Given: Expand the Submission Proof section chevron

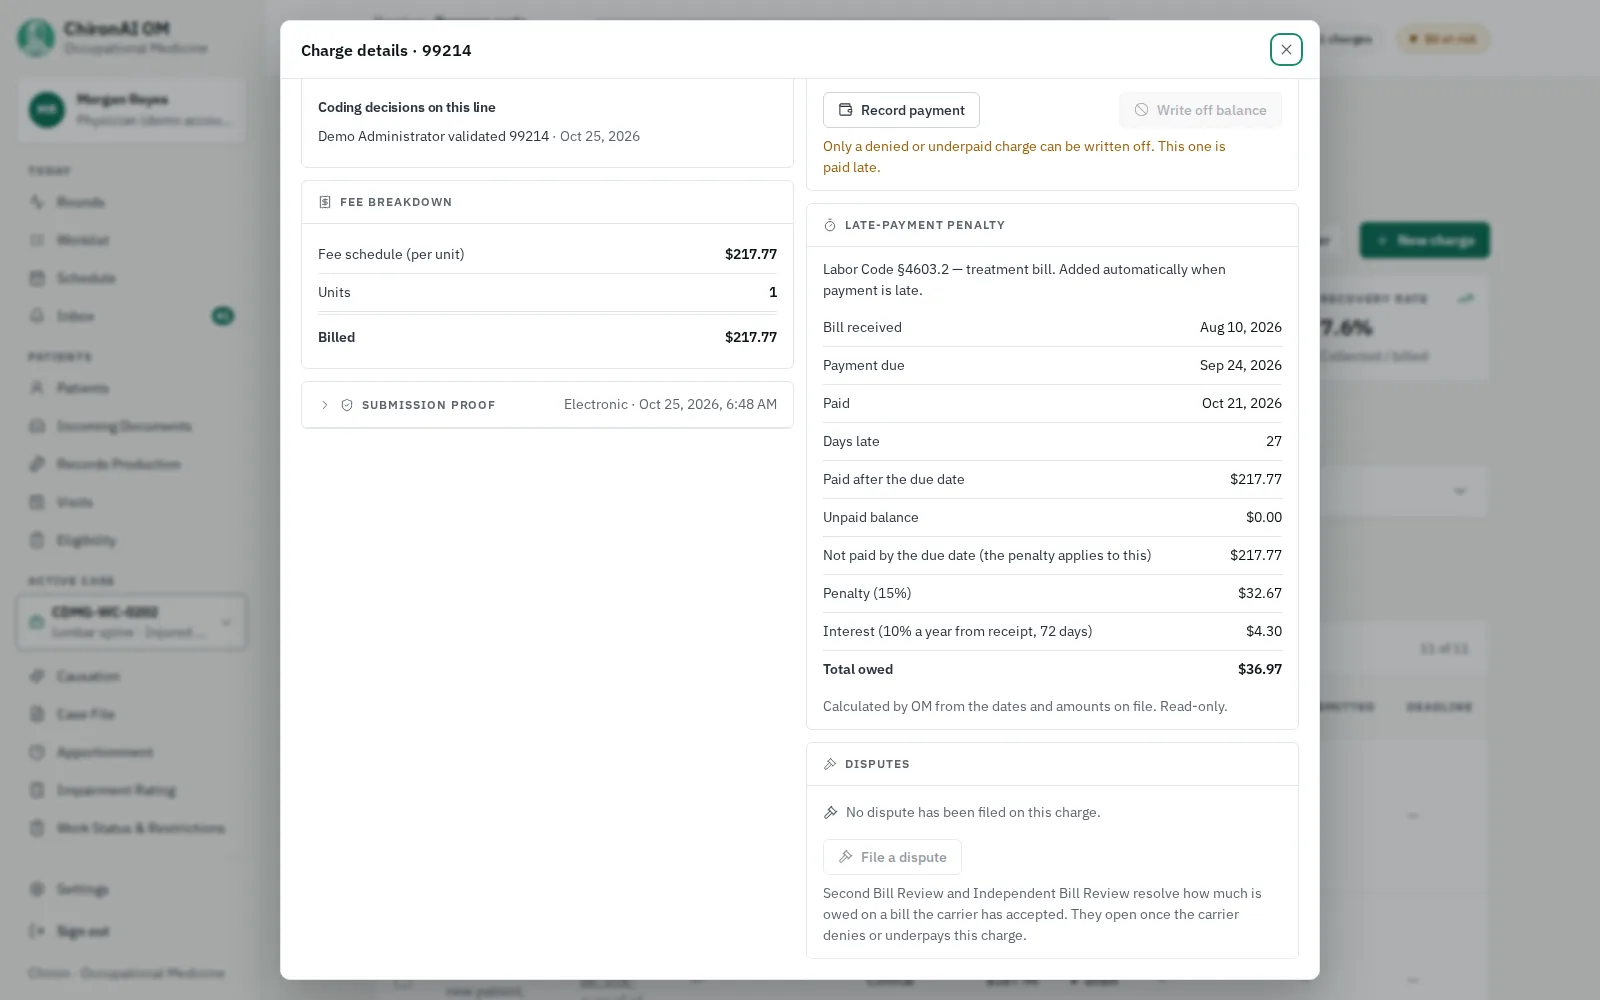Looking at the screenshot, I should pos(325,405).
